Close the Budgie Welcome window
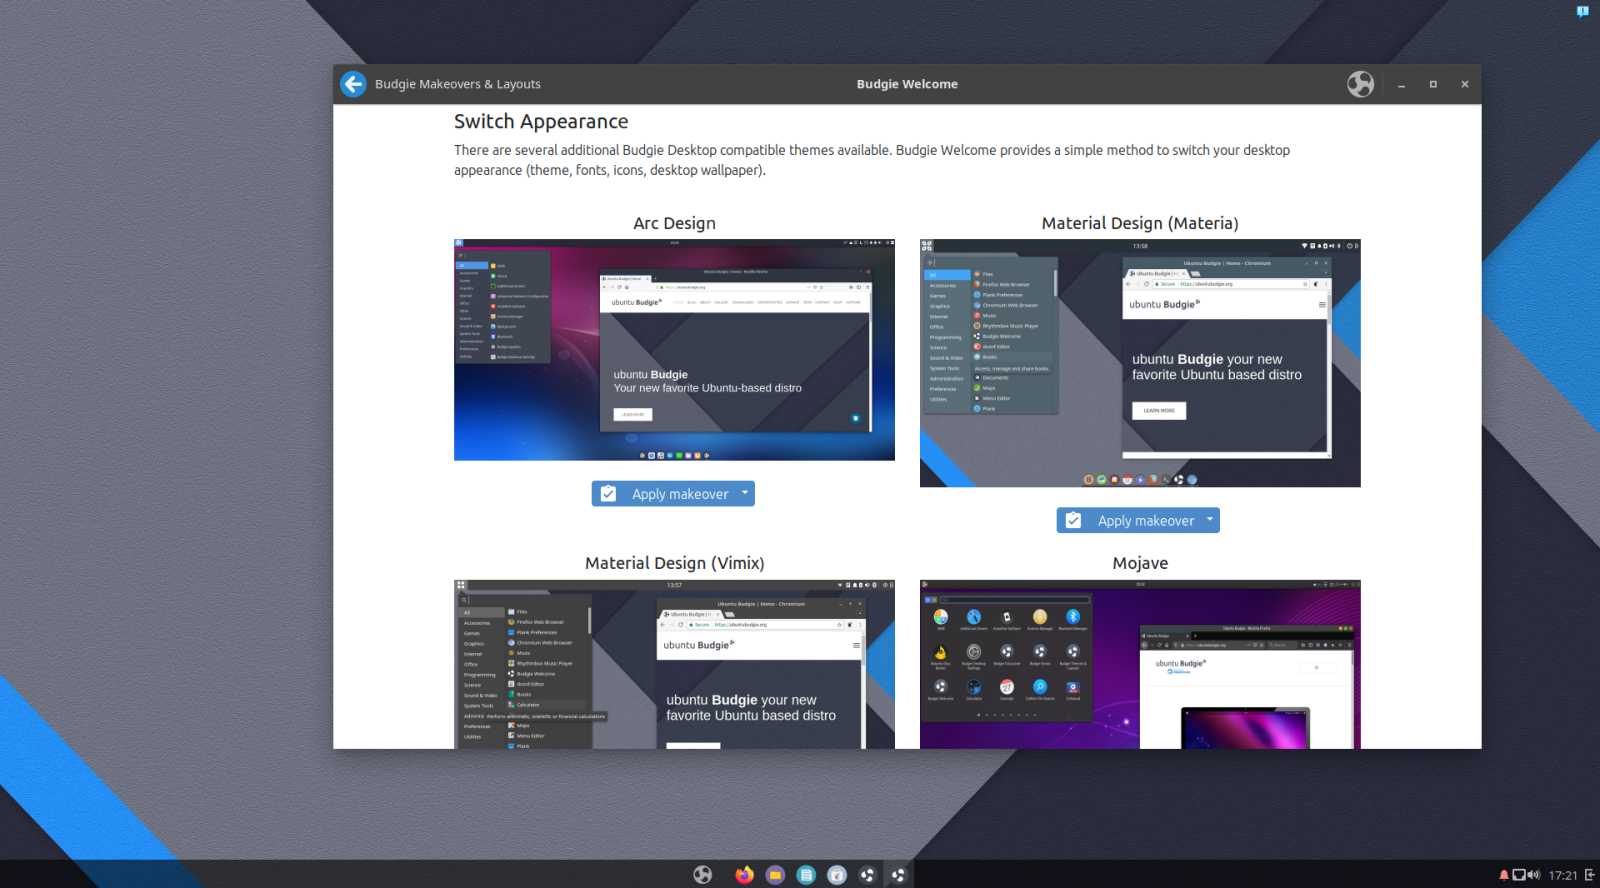Screen dimensions: 1600x888 coord(1465,85)
